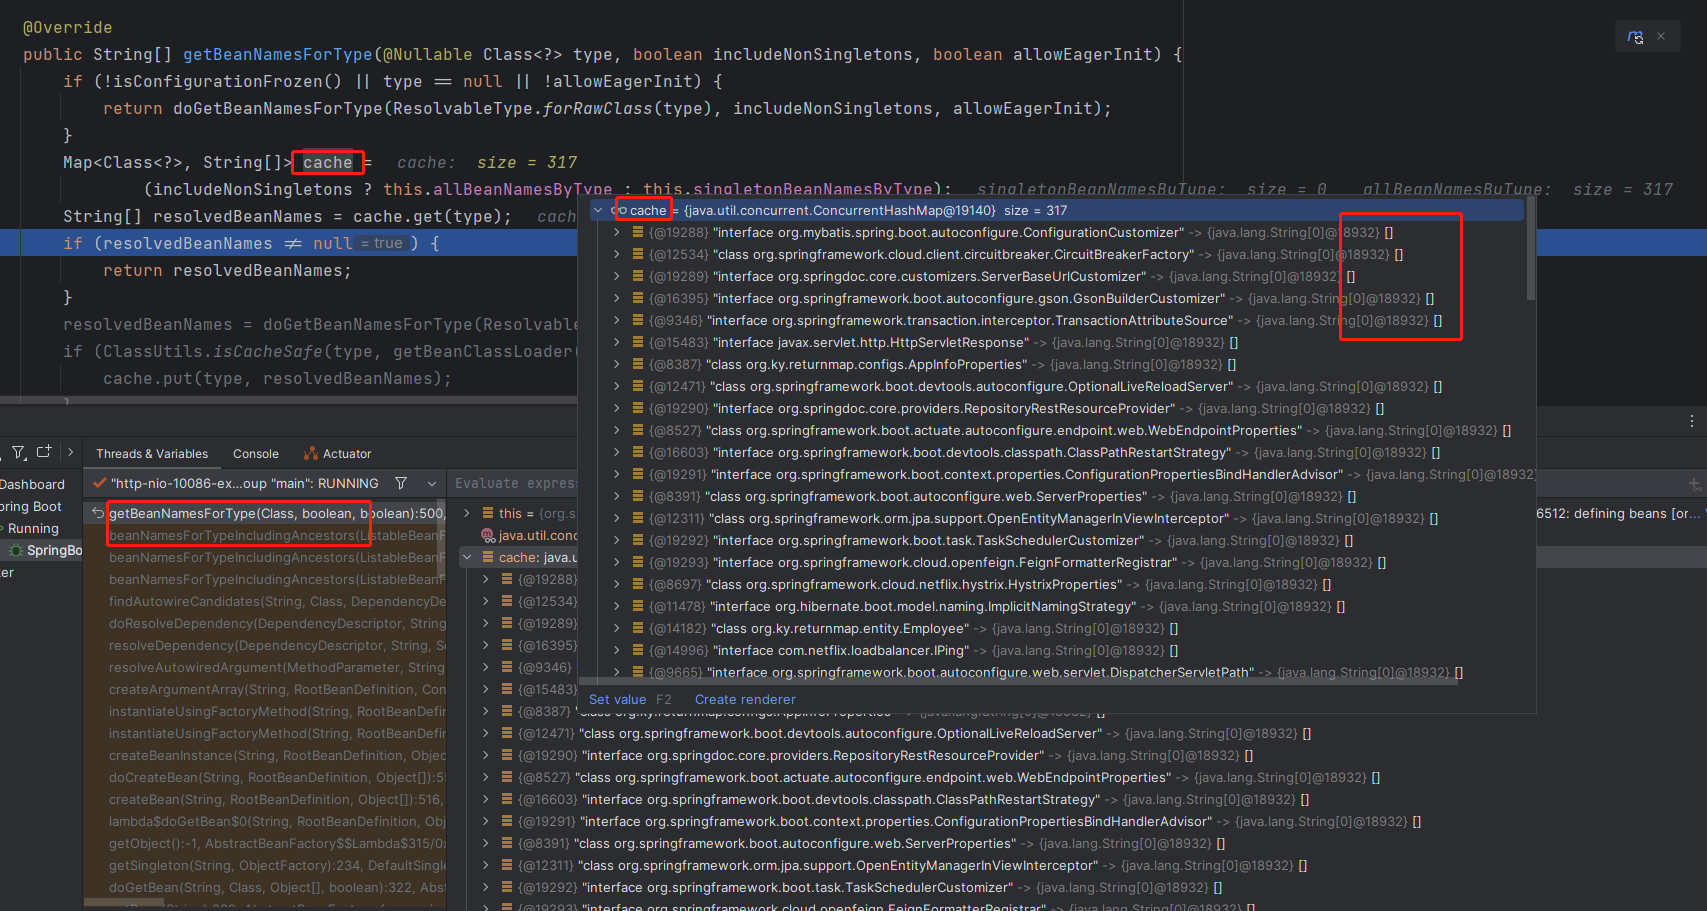
Task: Click map entry icon for TransactionAttributeSource
Action: pyautogui.click(x=638, y=320)
